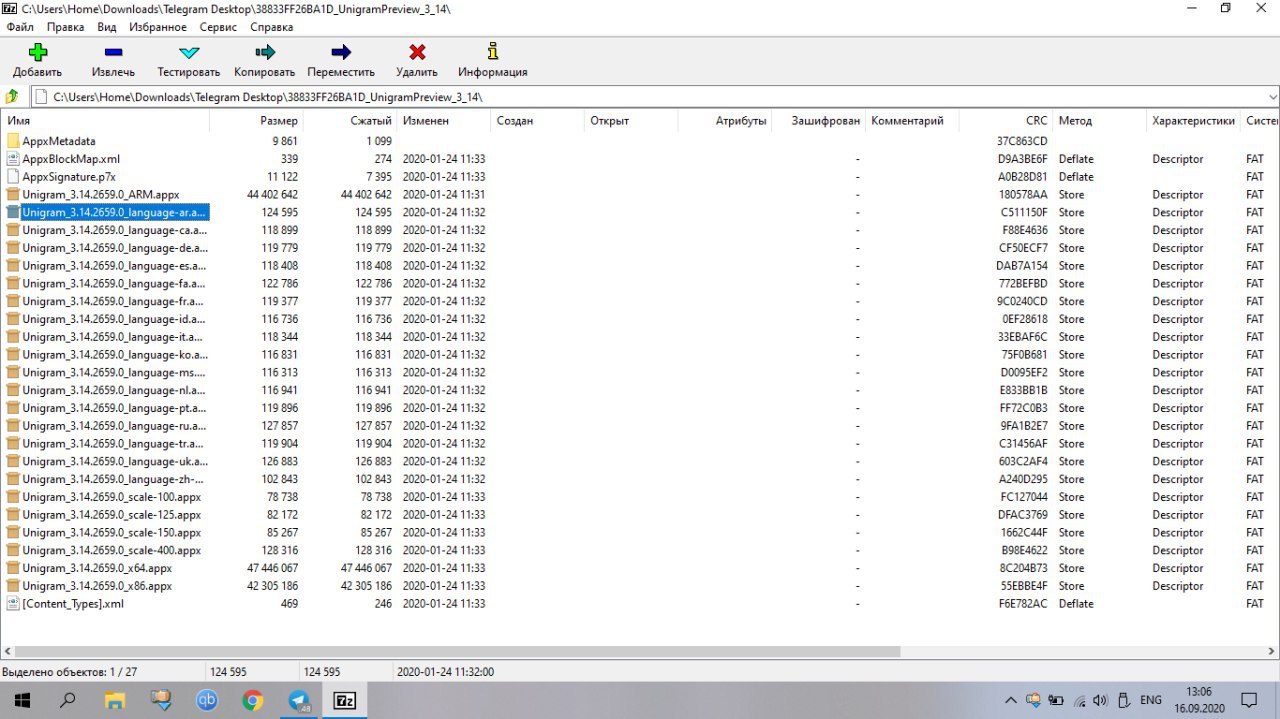The image size is (1280, 719).
Task: Go up one folder with the up-arrow icon
Action: tap(12, 97)
